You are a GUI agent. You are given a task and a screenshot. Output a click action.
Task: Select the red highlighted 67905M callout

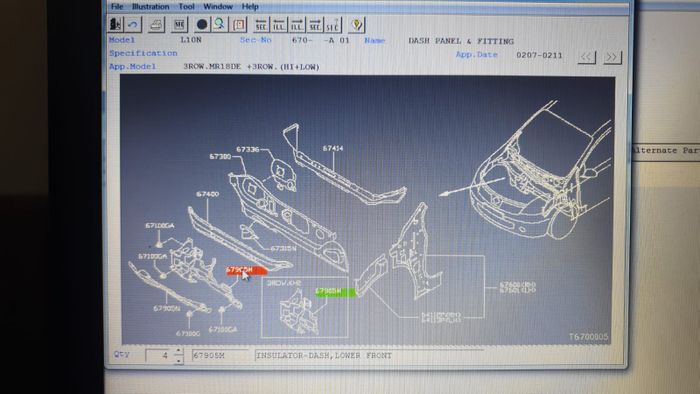coord(247,270)
